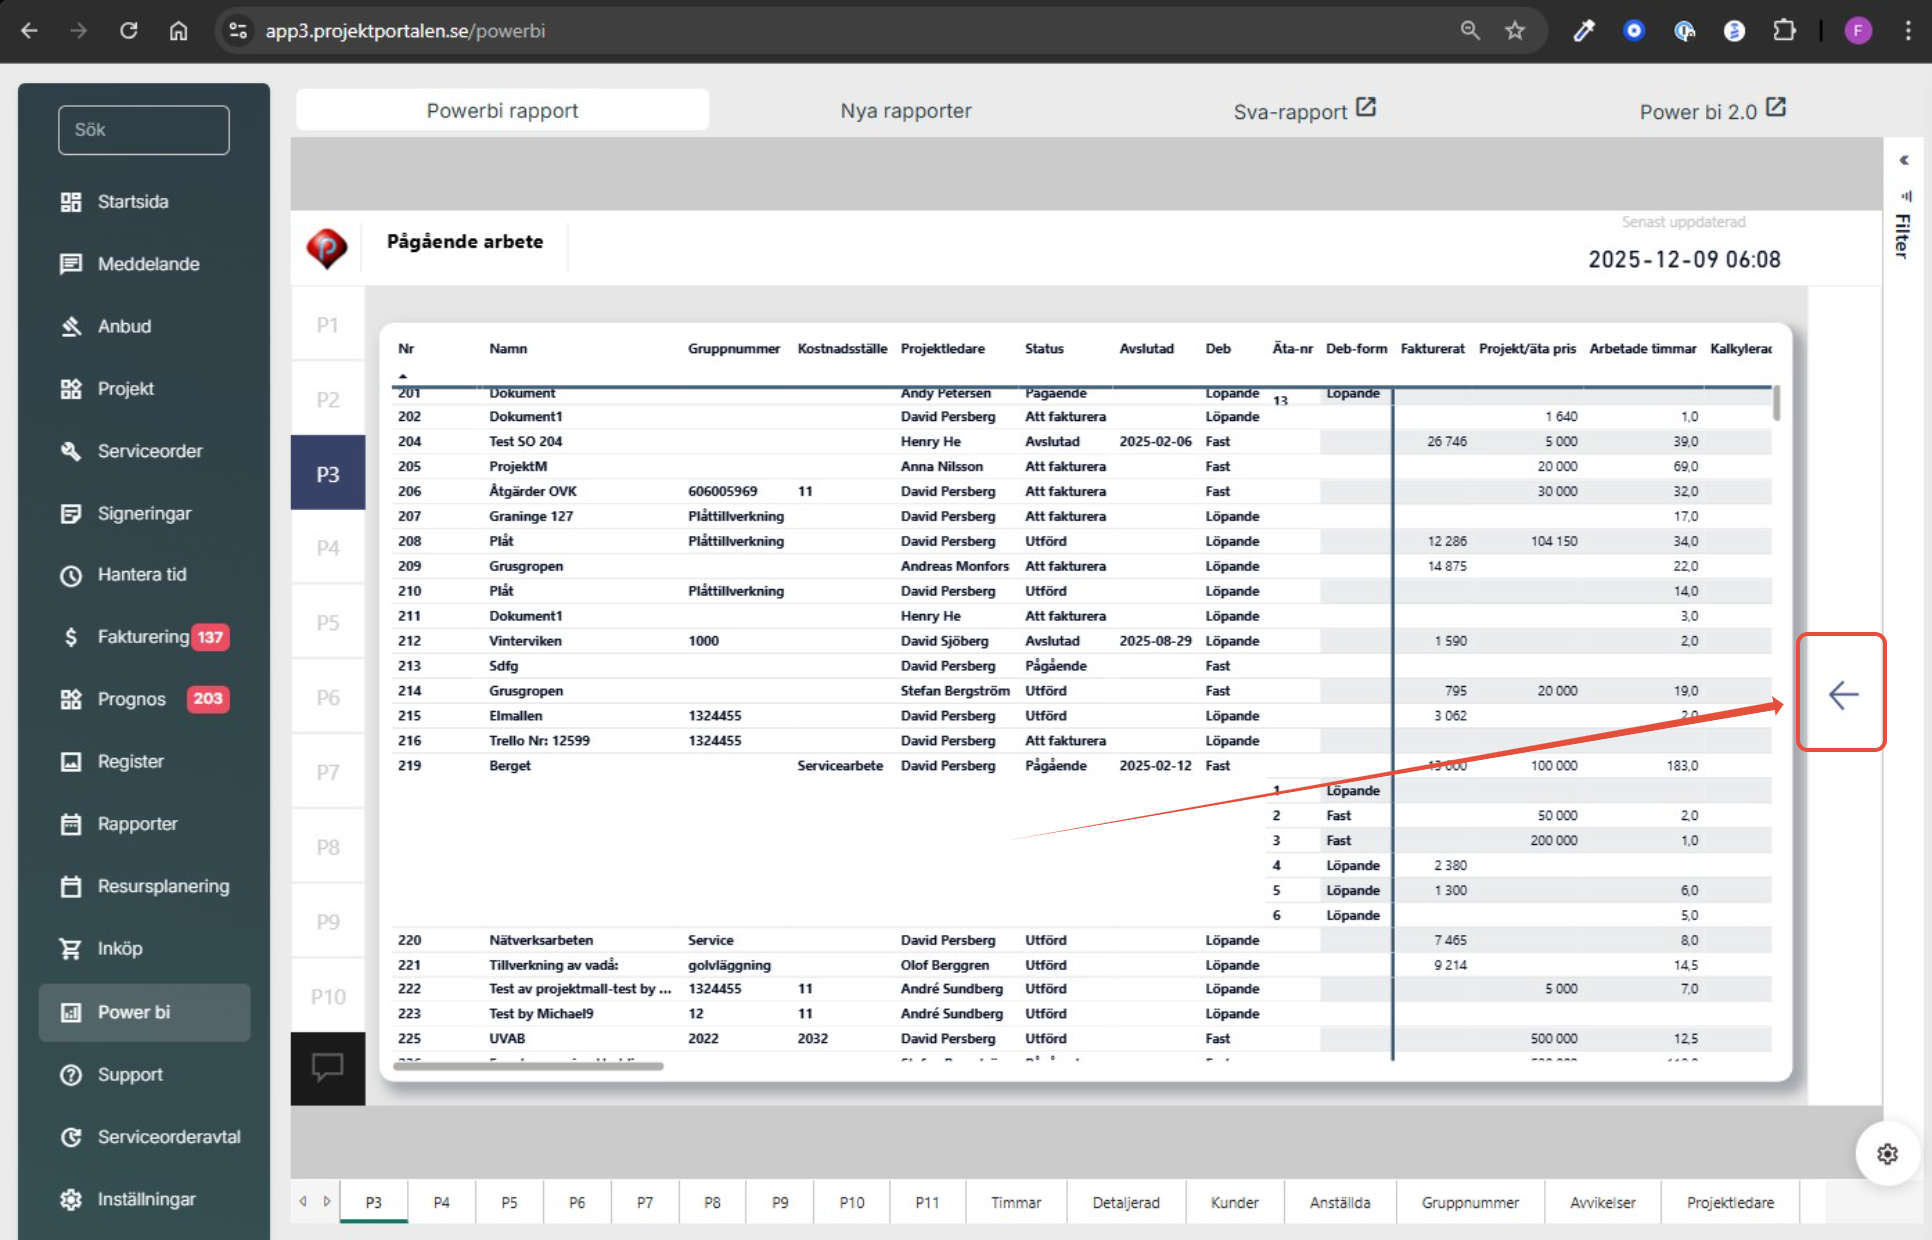This screenshot has height=1240, width=1932.
Task: Click the blue back arrow icon
Action: pos(1842,694)
